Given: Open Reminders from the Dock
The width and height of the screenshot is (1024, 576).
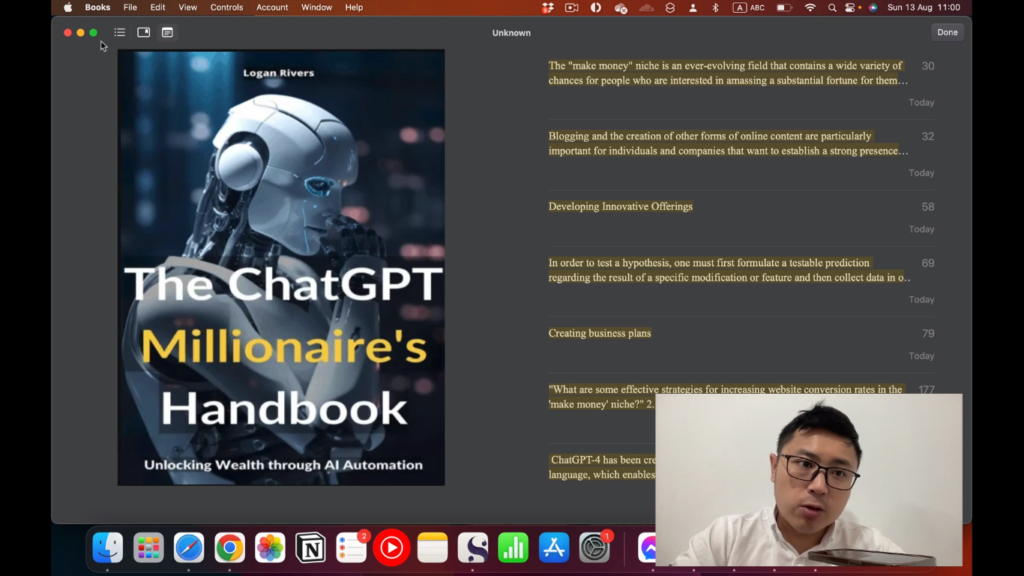Looking at the screenshot, I should [x=351, y=547].
